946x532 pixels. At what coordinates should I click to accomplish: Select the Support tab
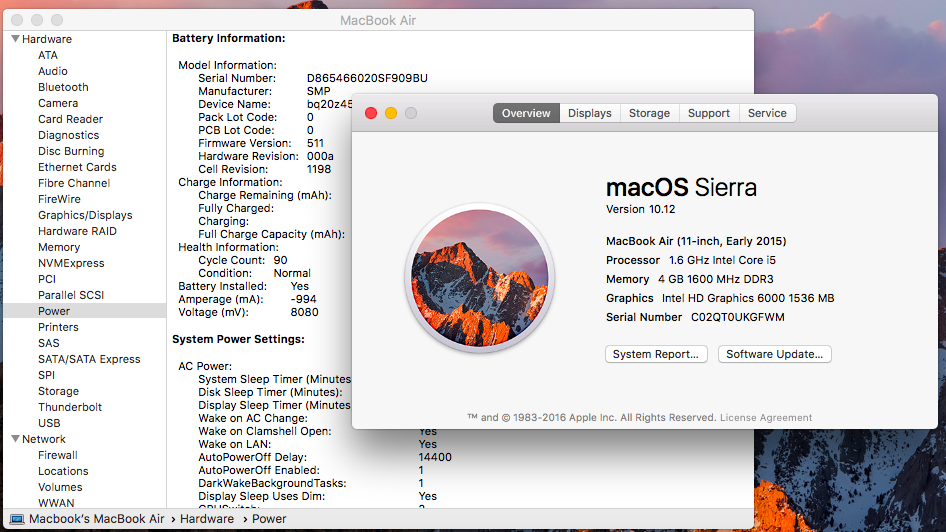[708, 113]
